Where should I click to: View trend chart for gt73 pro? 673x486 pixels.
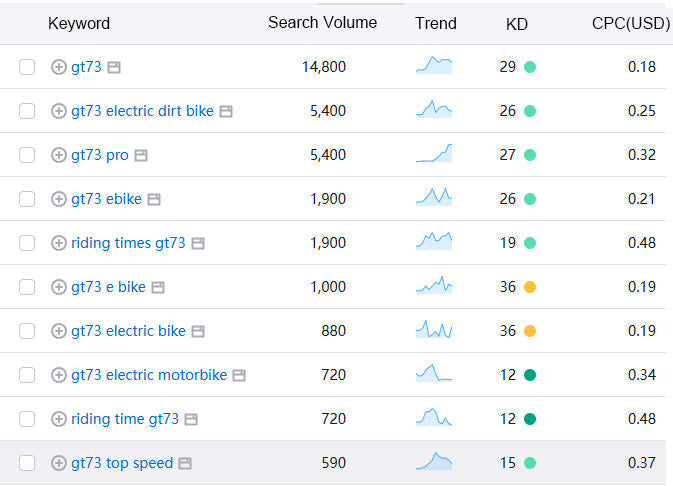(x=434, y=153)
